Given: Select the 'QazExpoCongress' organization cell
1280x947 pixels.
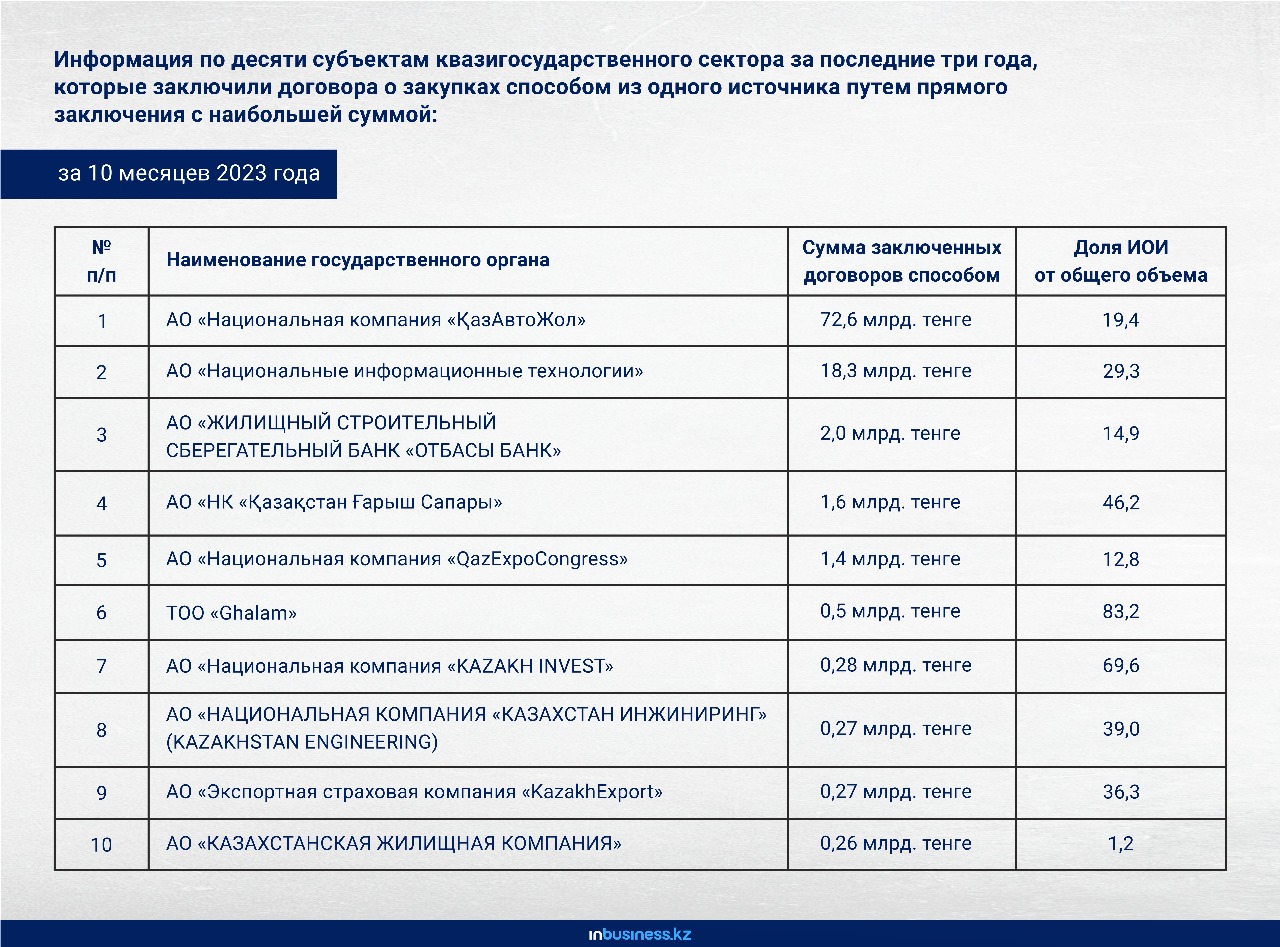Looking at the screenshot, I should click(x=468, y=560).
